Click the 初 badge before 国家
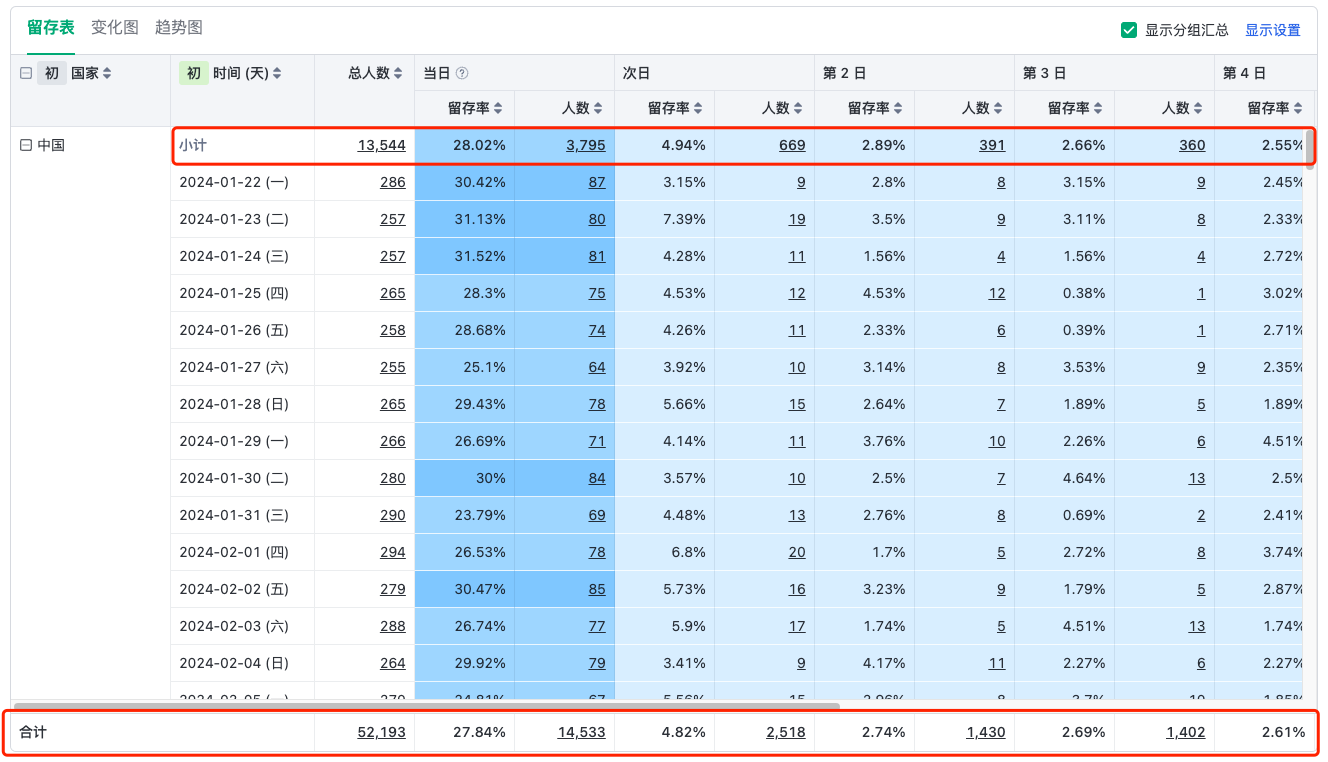Screen dimensions: 1328x762 click(x=51, y=72)
